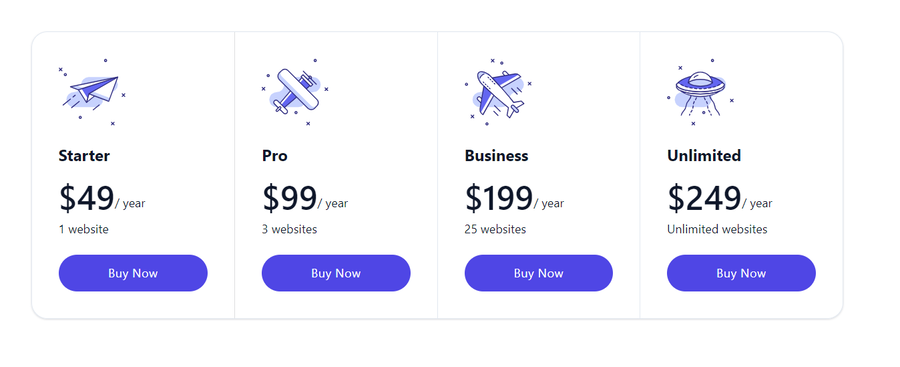This screenshot has height=367, width=900.
Task: Buy the Starter plan now
Action: 133,273
